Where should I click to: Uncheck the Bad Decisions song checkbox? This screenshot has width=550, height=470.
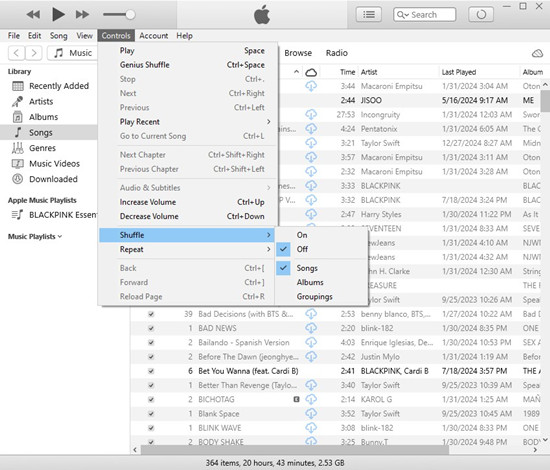tap(151, 314)
